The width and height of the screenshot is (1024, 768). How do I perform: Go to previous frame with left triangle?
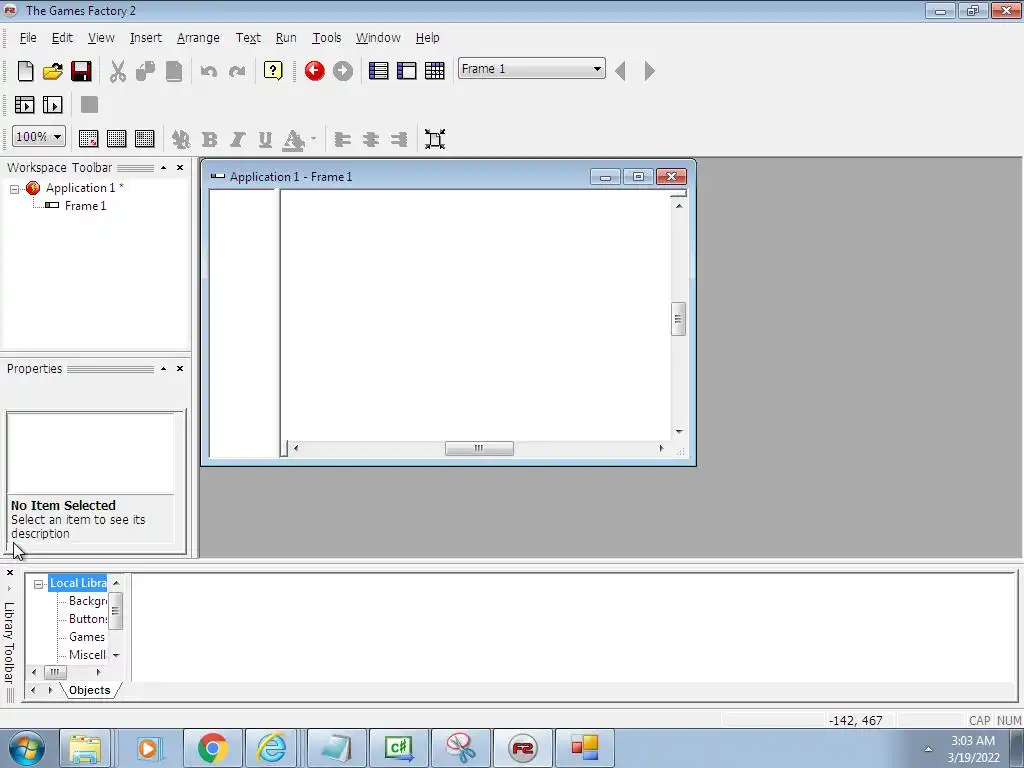click(620, 71)
